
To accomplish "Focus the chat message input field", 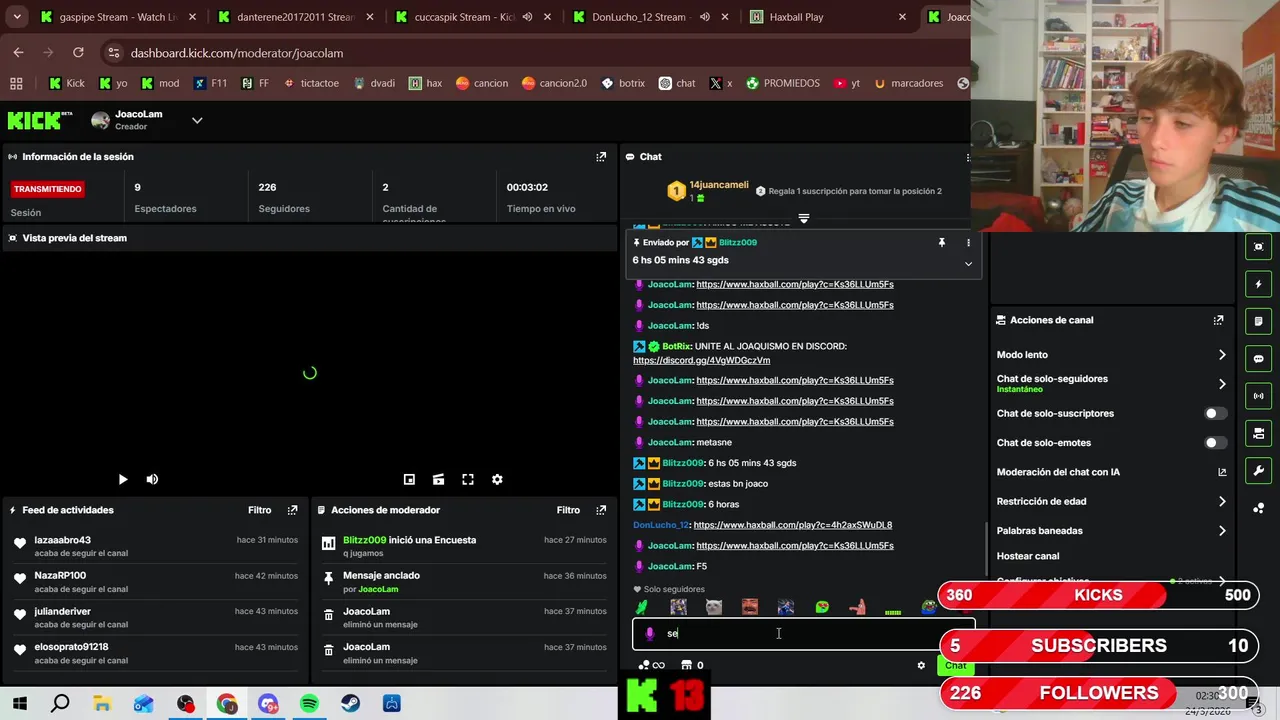I will 803,634.
